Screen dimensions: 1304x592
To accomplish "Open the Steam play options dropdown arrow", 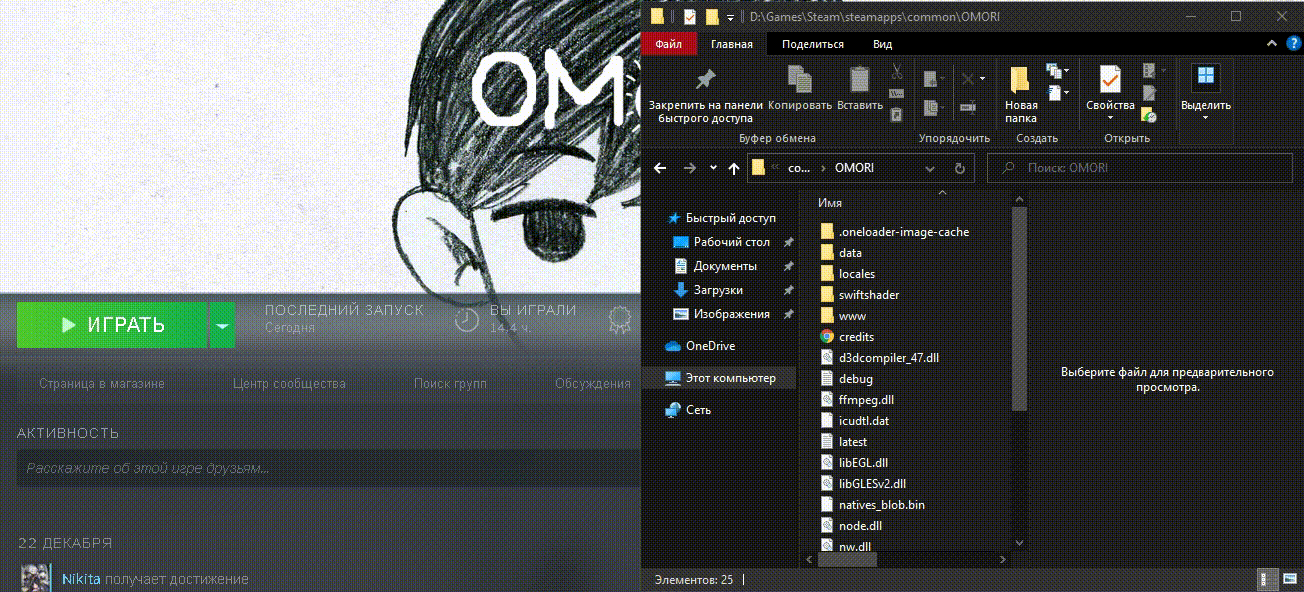I will tap(222, 325).
